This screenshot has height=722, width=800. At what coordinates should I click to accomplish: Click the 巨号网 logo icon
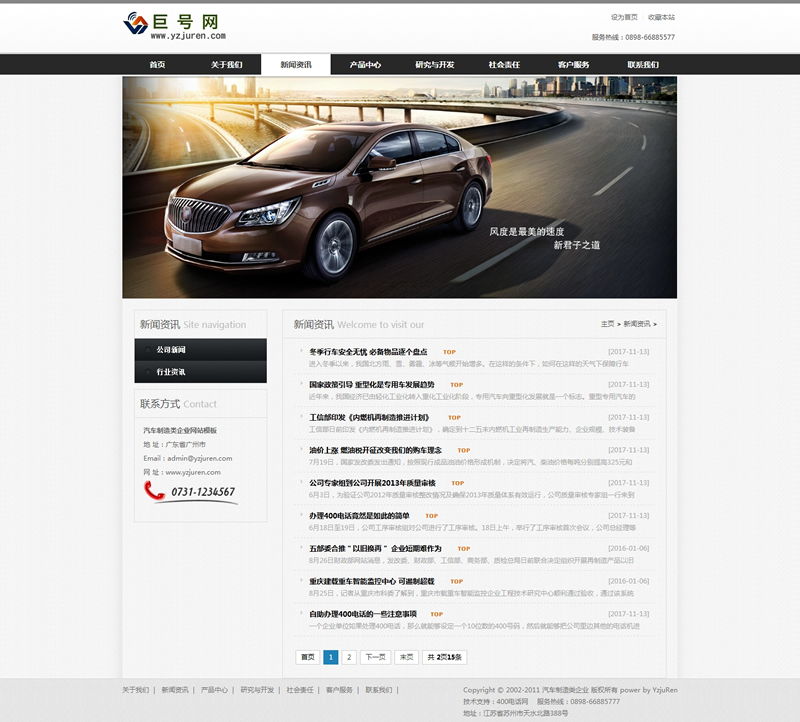click(135, 24)
